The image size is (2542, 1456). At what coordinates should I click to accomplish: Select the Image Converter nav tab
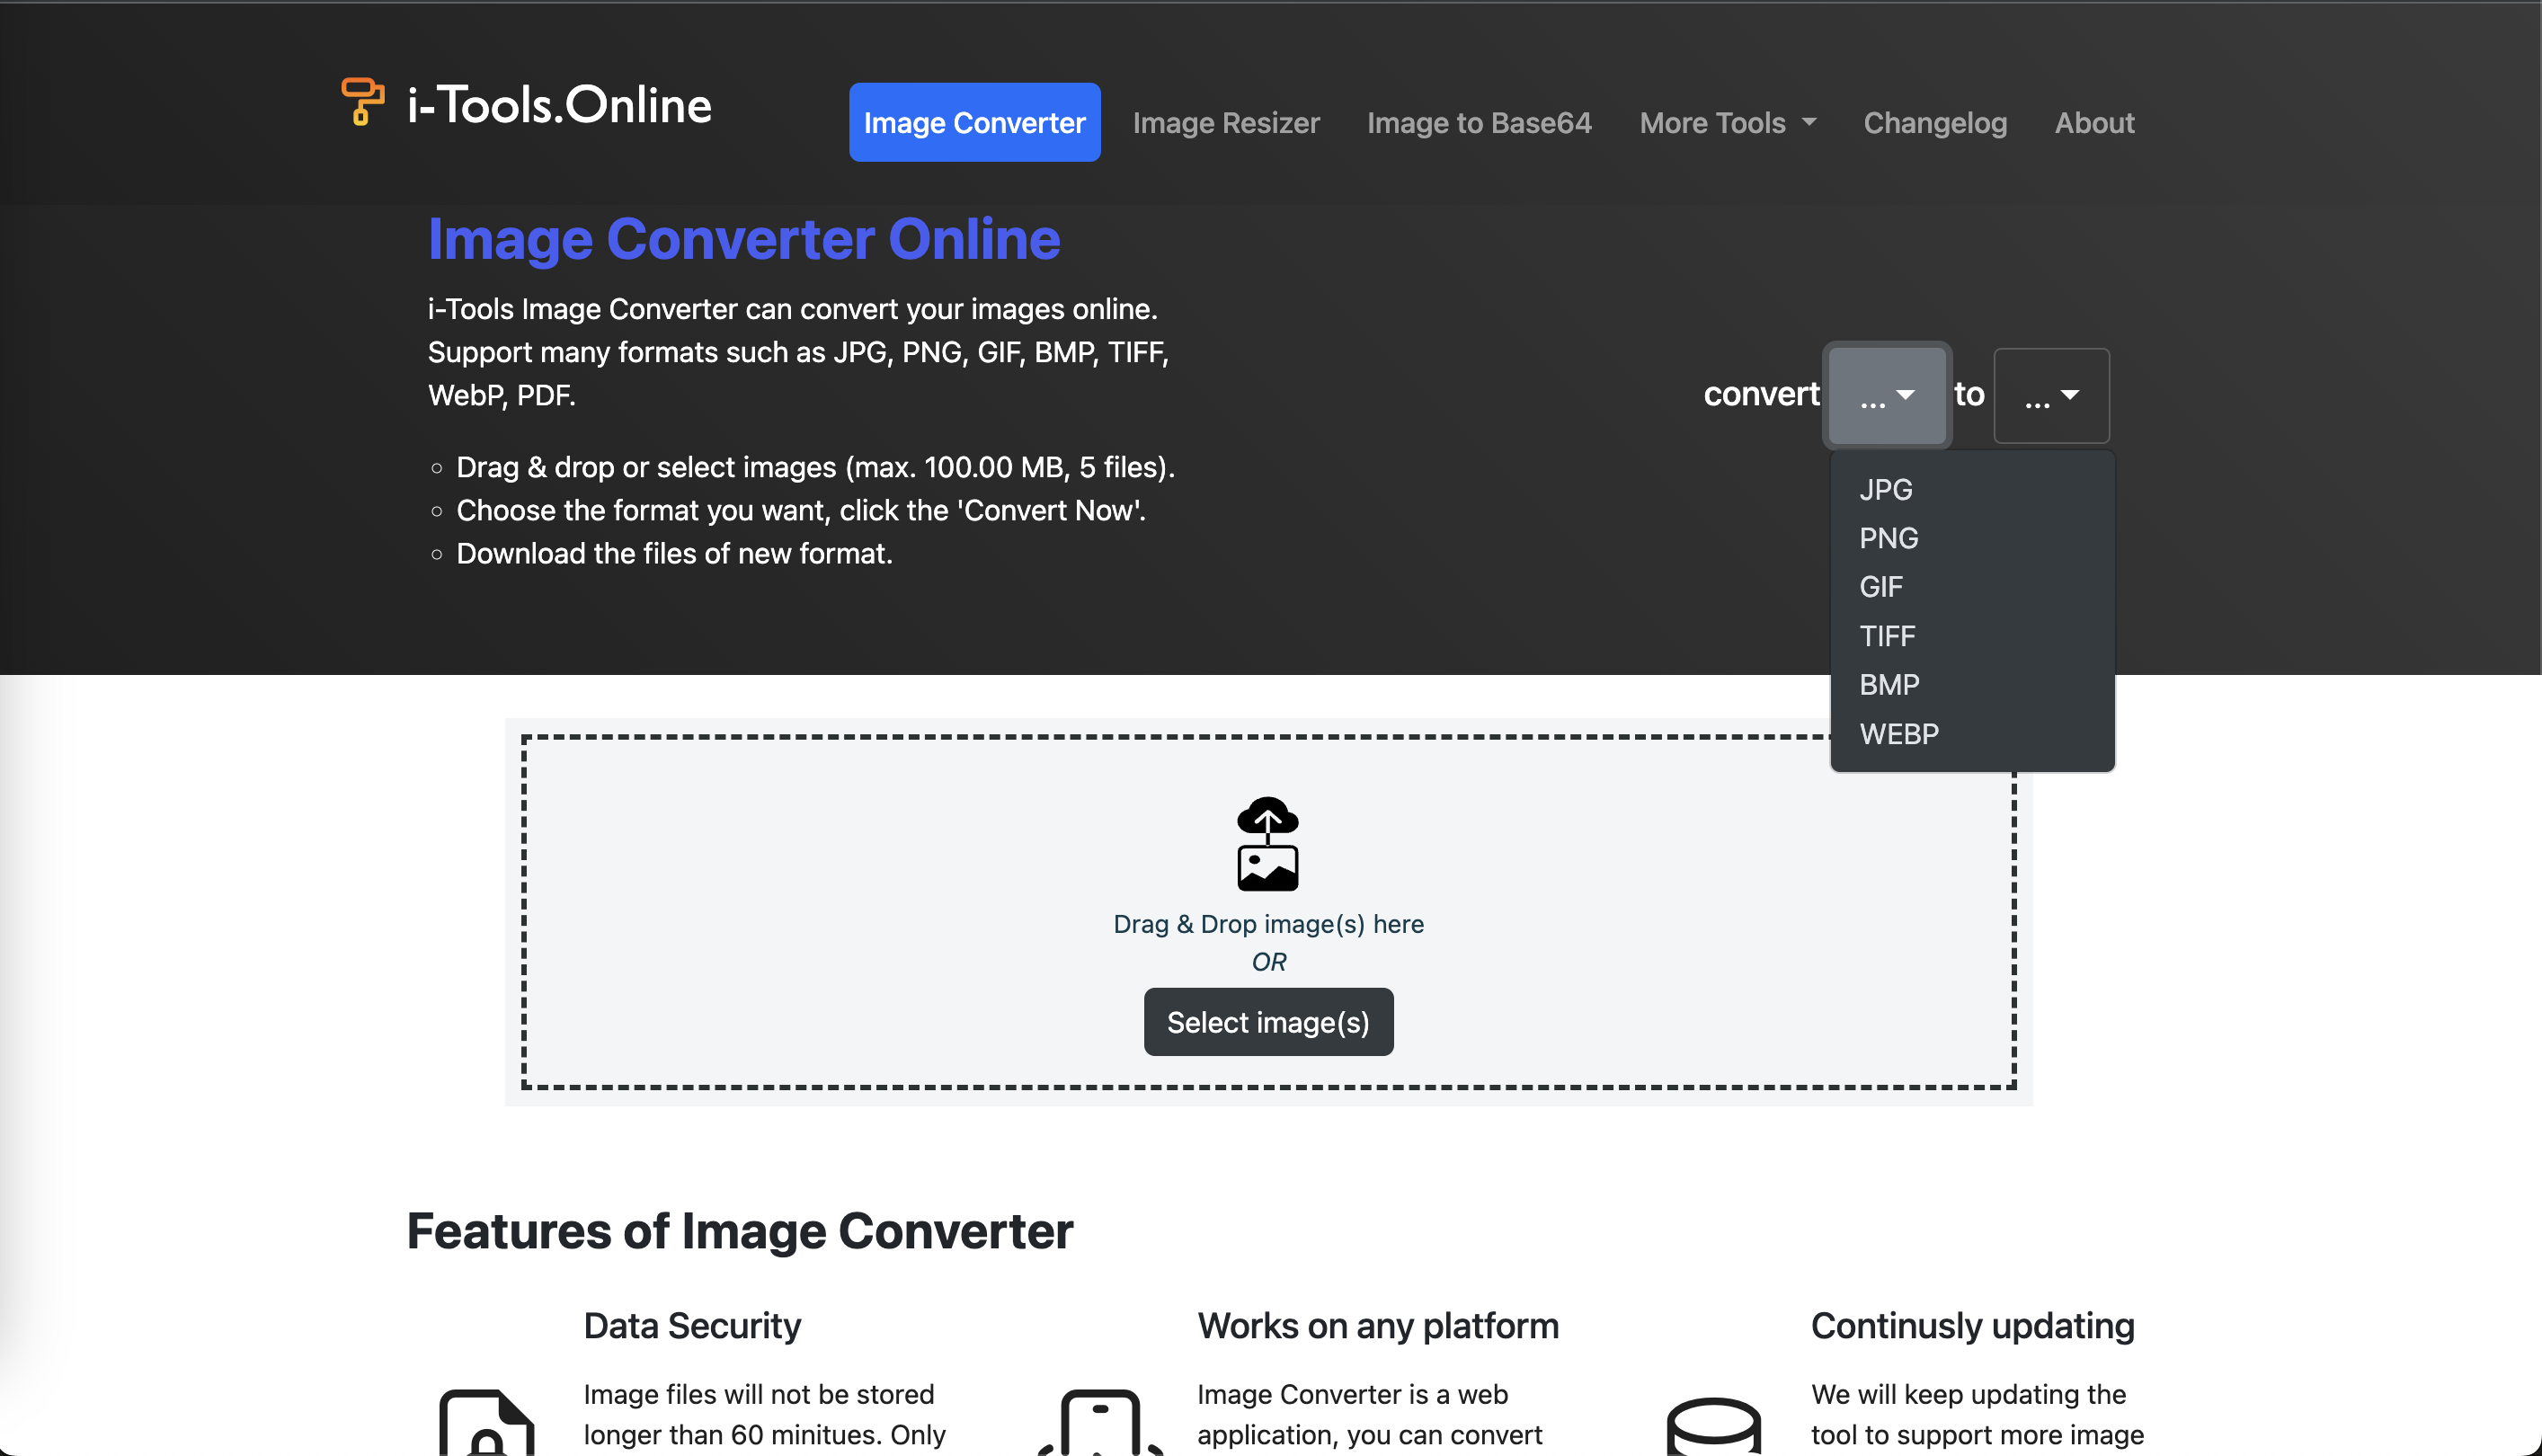(974, 122)
